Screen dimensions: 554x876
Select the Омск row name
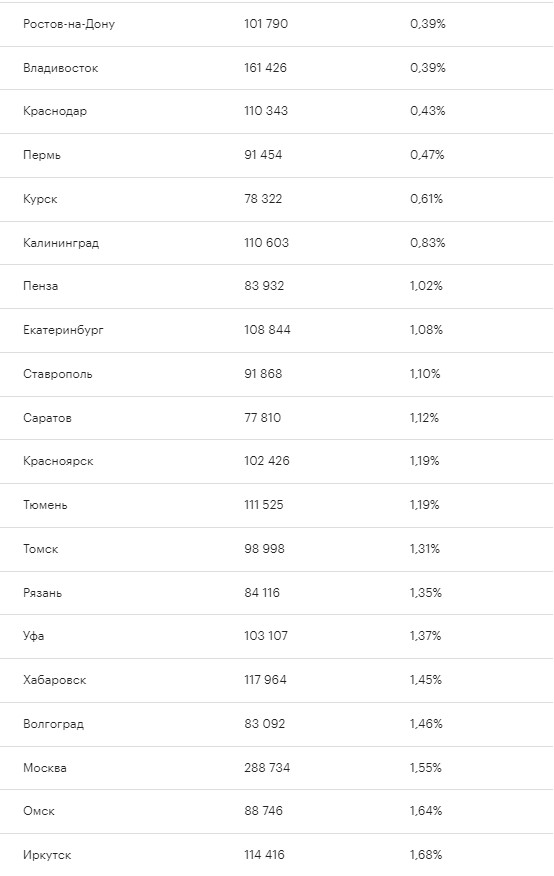pyautogui.click(x=39, y=811)
